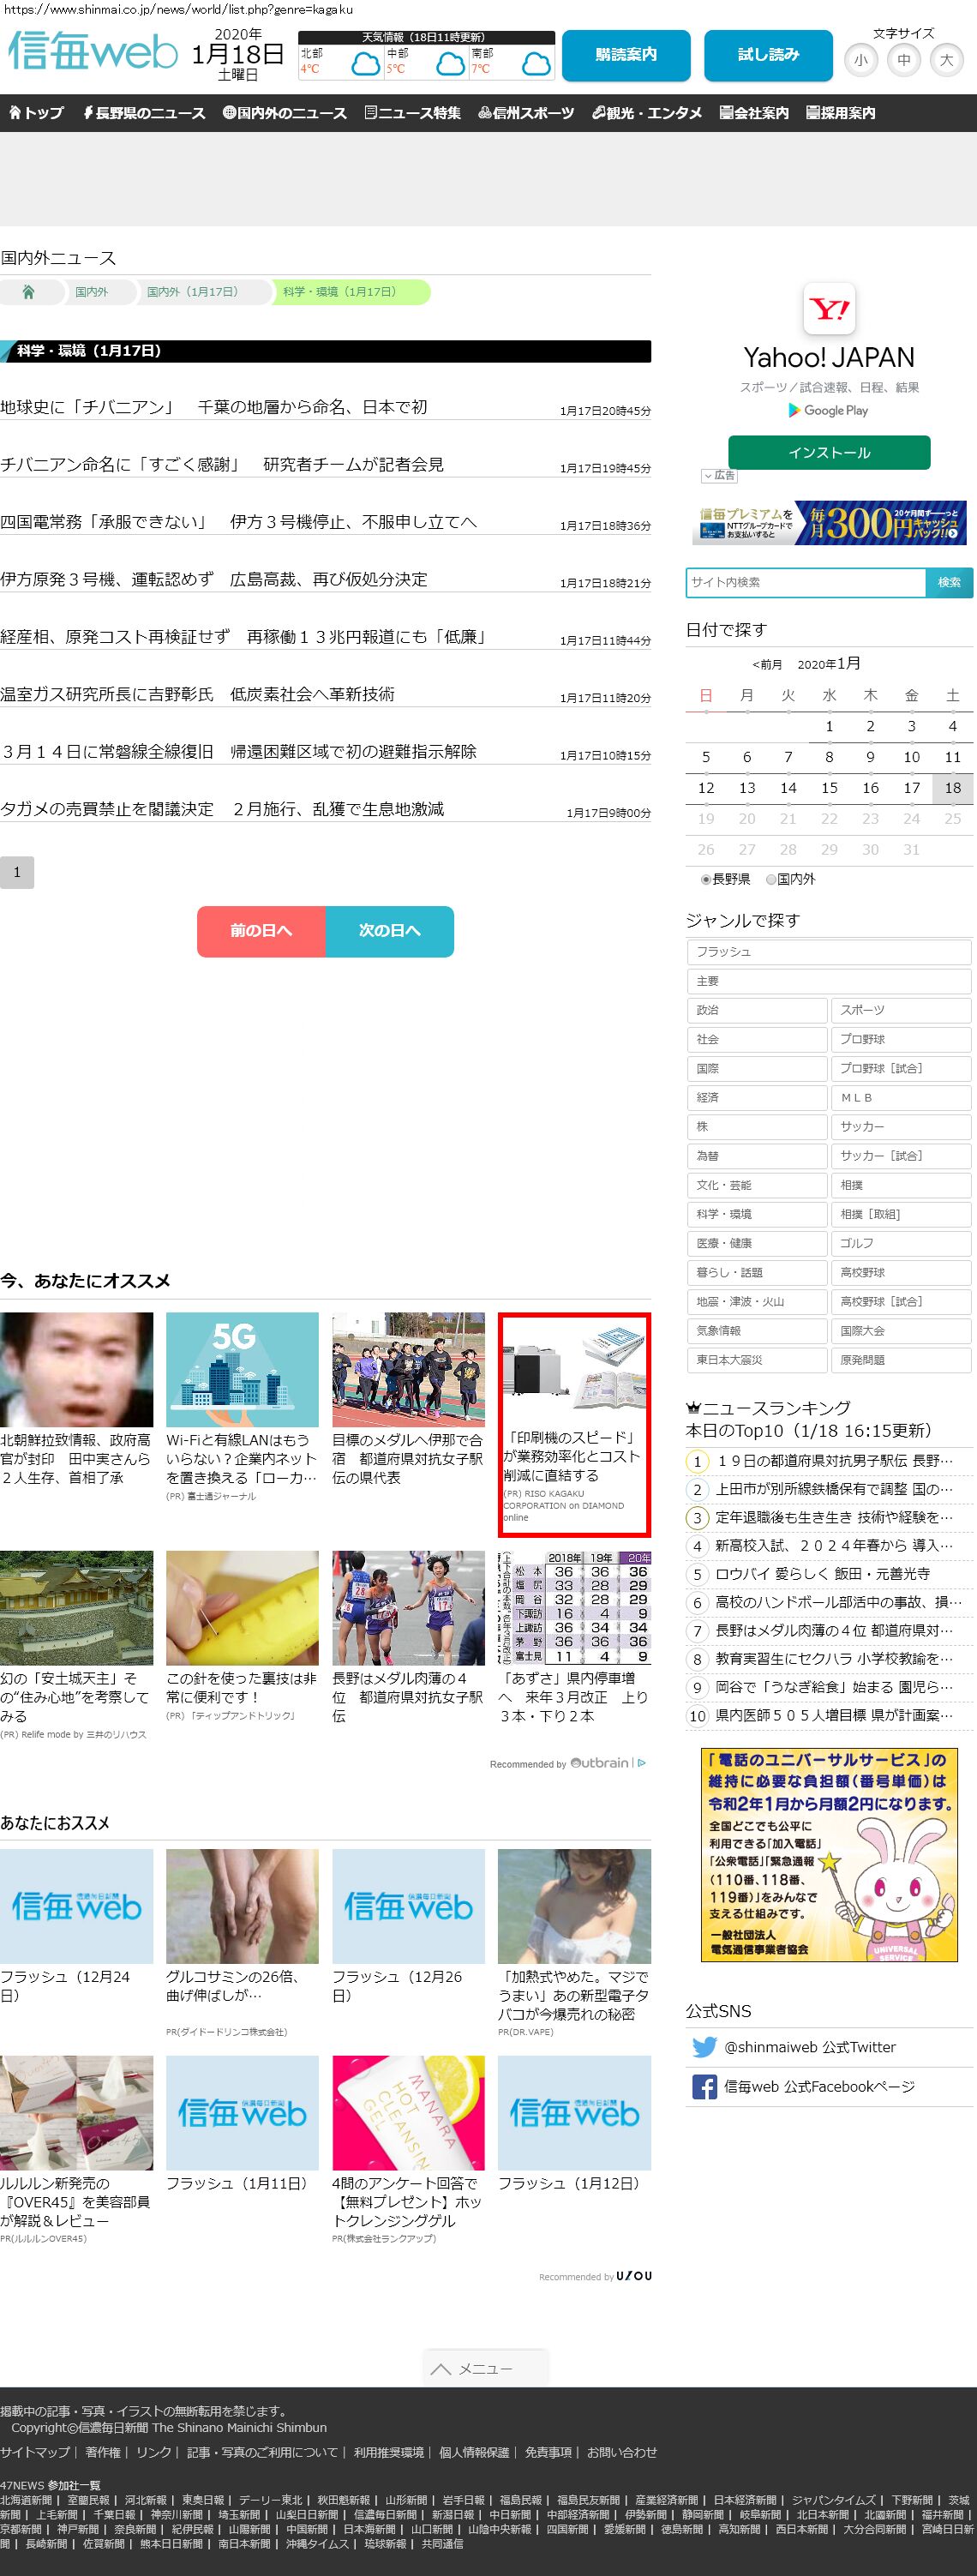Click the 次の日へ button
Viewport: 977px width, 2576px height.
389,931
